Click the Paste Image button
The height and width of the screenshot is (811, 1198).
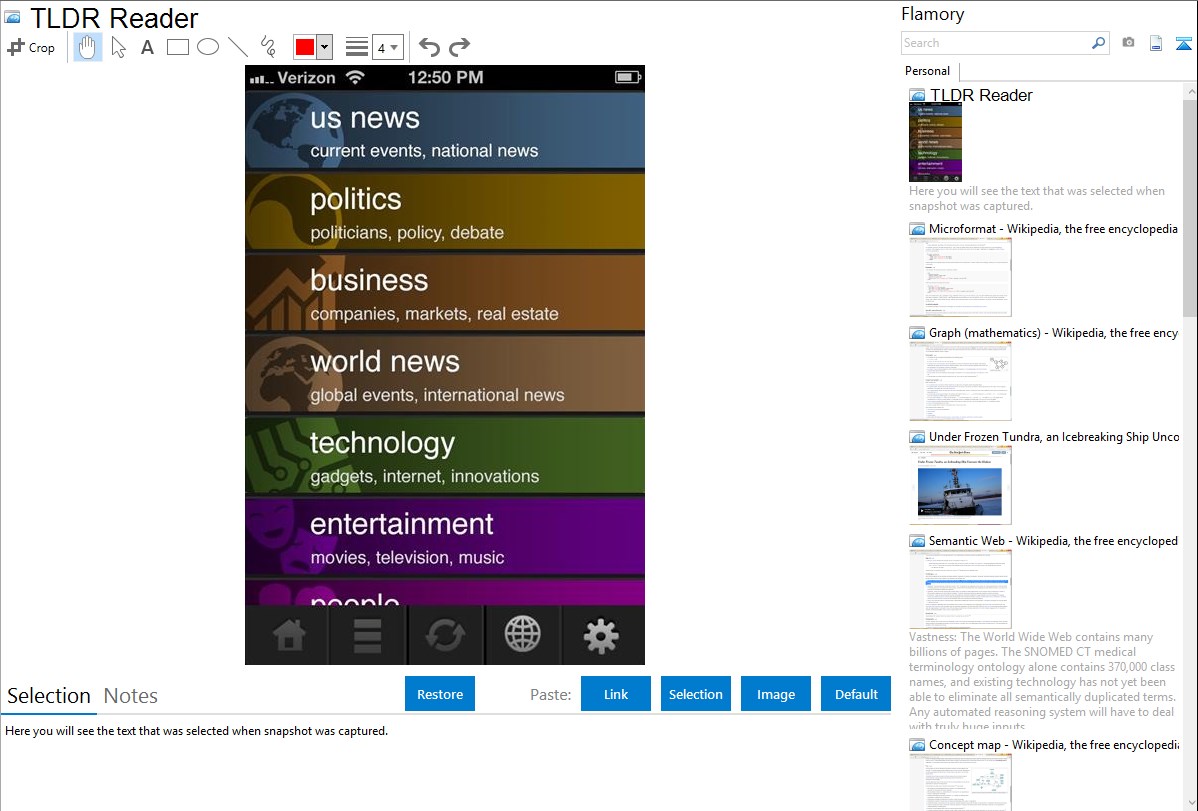click(775, 694)
